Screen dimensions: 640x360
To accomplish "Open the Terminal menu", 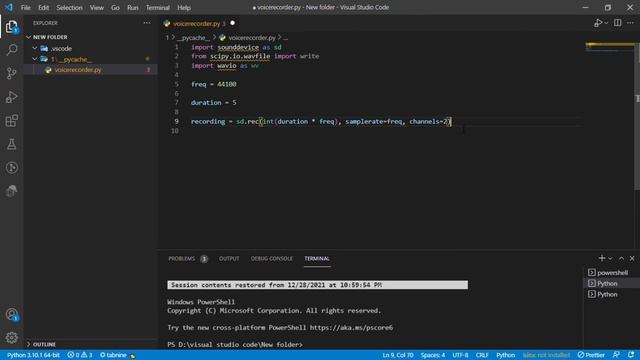I will tap(158, 7).
